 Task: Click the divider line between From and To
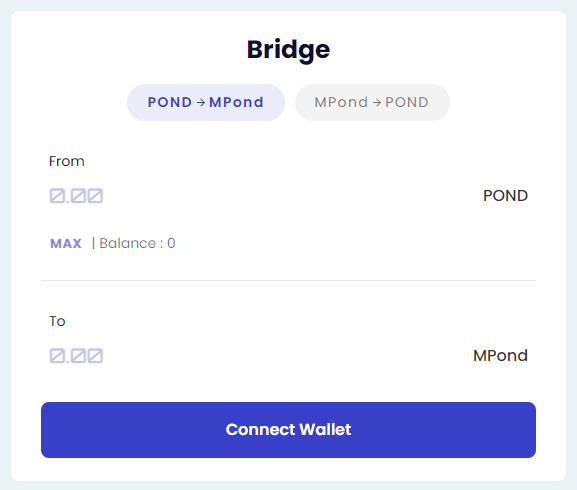pos(288,280)
